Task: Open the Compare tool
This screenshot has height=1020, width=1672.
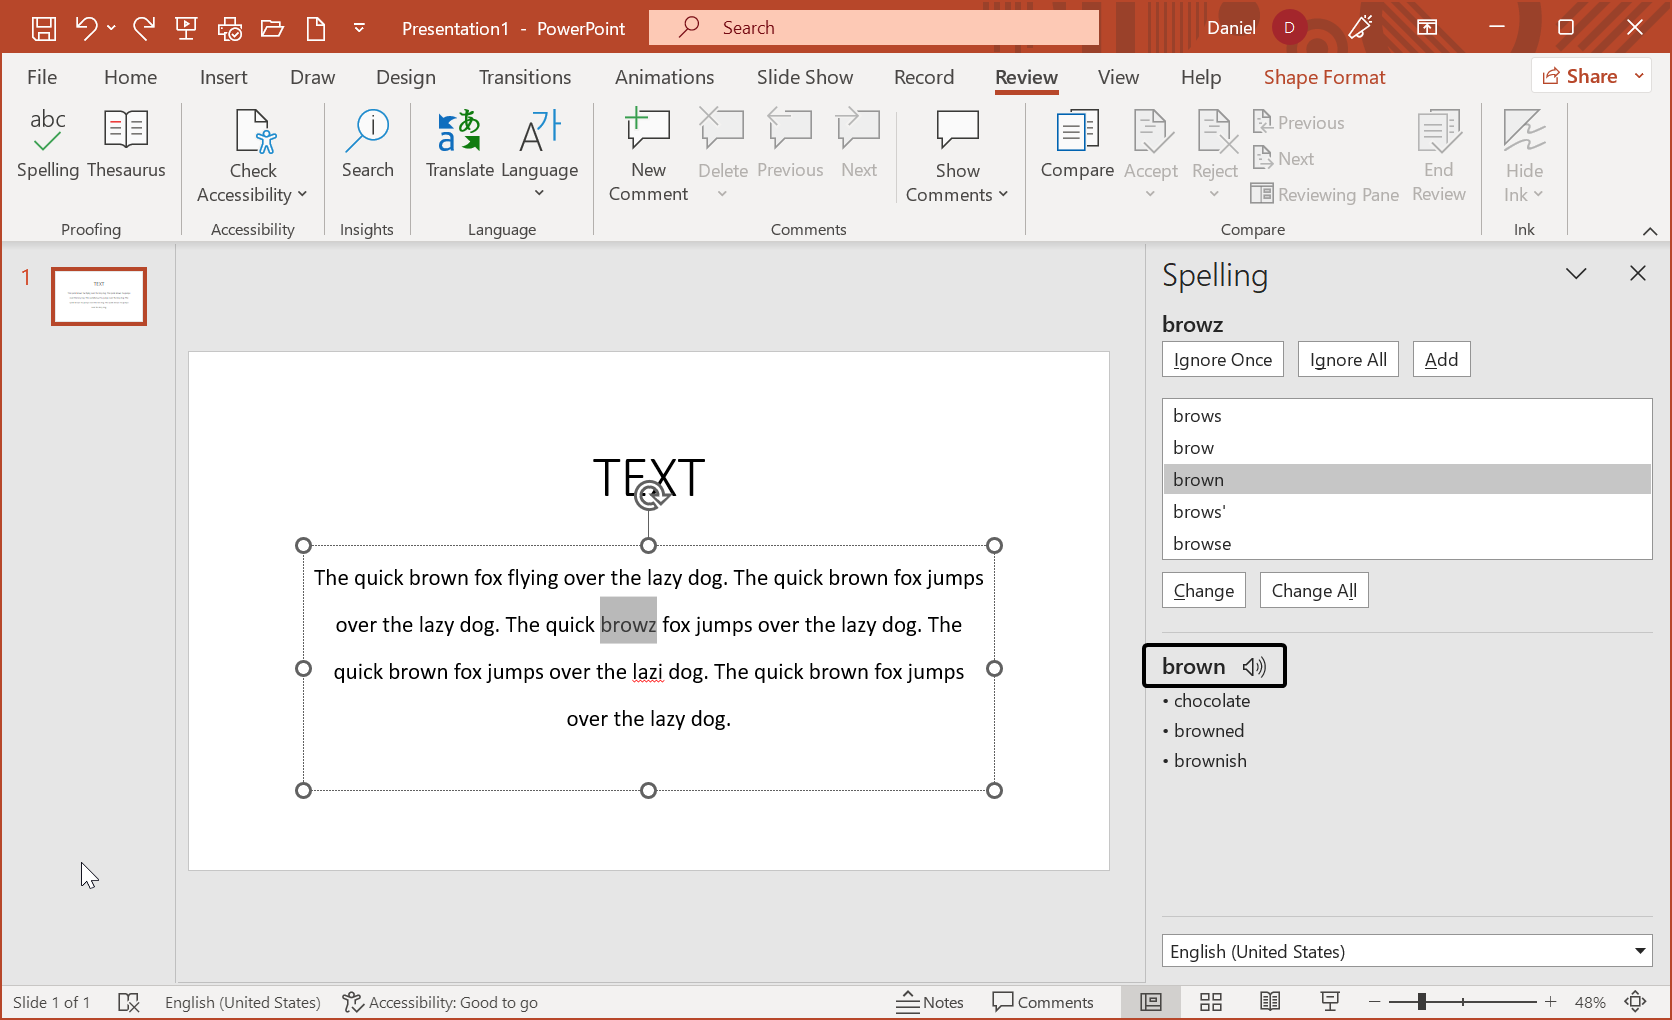Action: click(x=1077, y=145)
